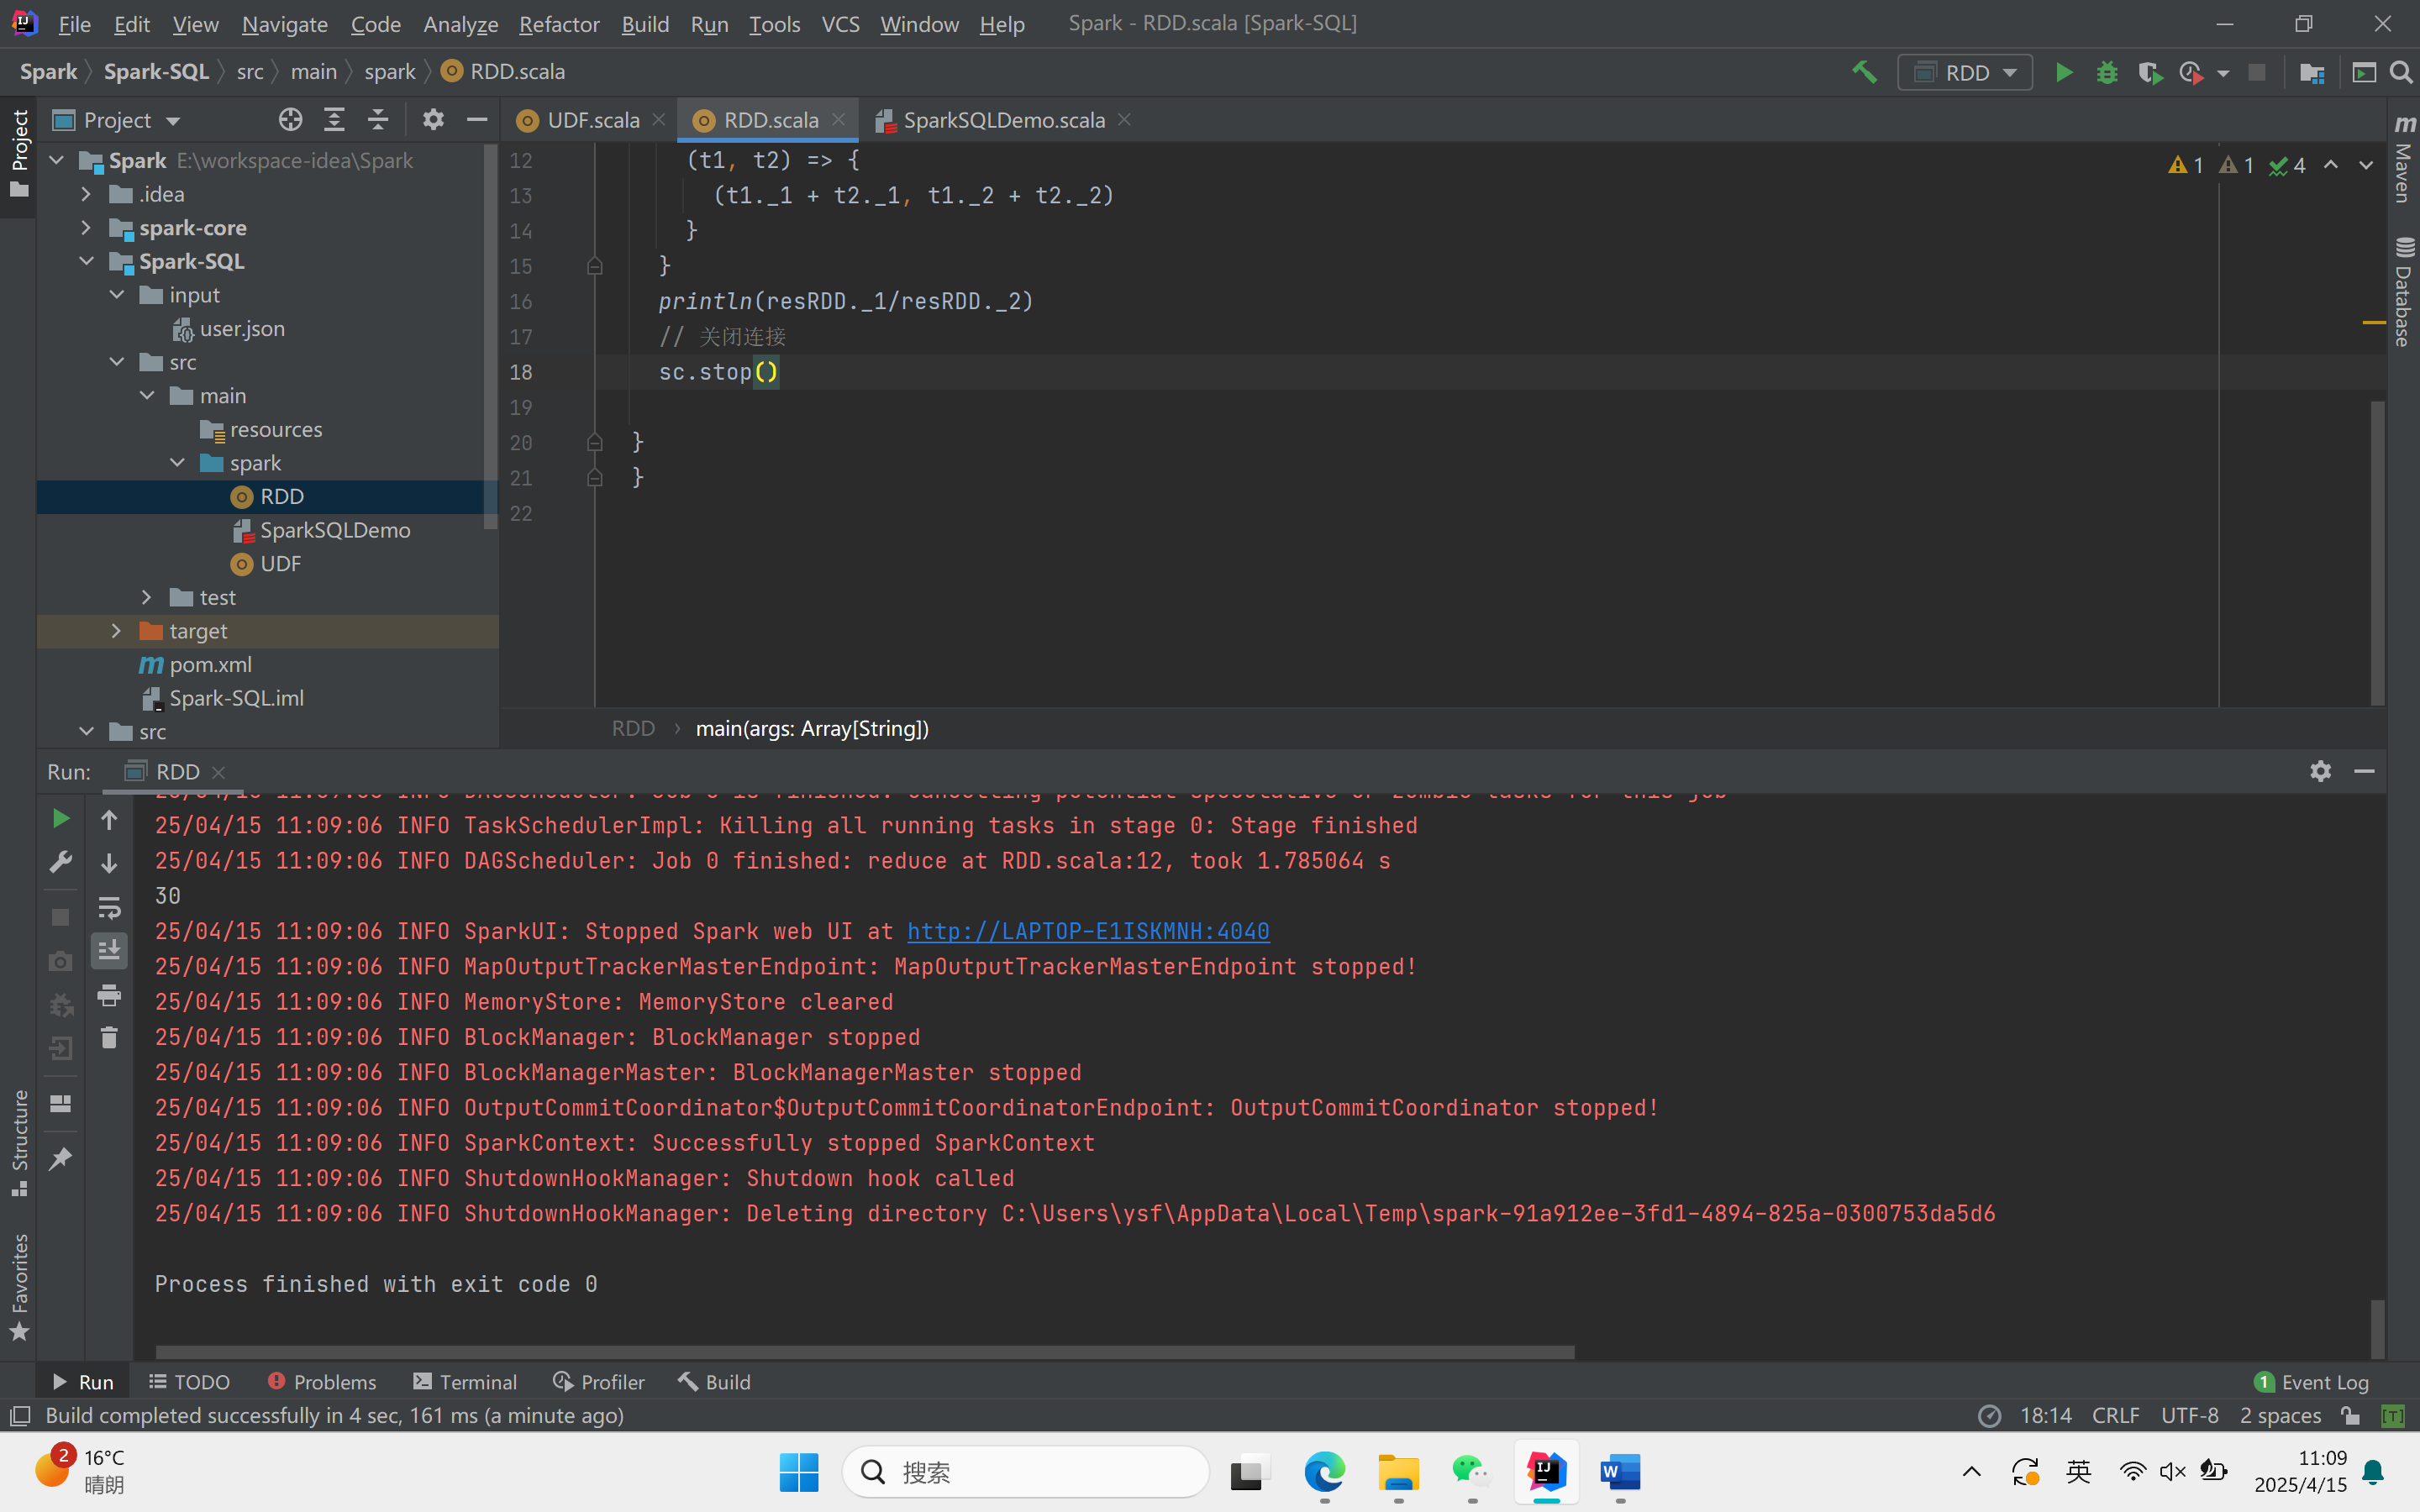Open Microsoft Edge from taskbar
The image size is (2420, 1512).
click(x=1324, y=1472)
